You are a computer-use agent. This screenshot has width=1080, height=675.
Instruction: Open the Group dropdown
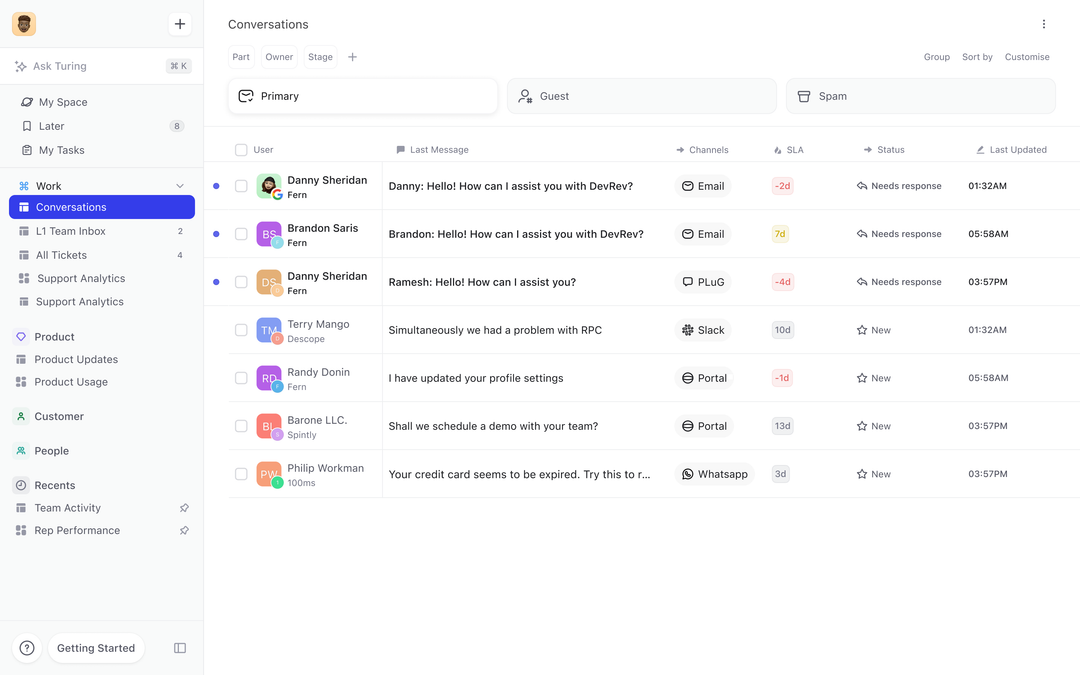pyautogui.click(x=937, y=57)
